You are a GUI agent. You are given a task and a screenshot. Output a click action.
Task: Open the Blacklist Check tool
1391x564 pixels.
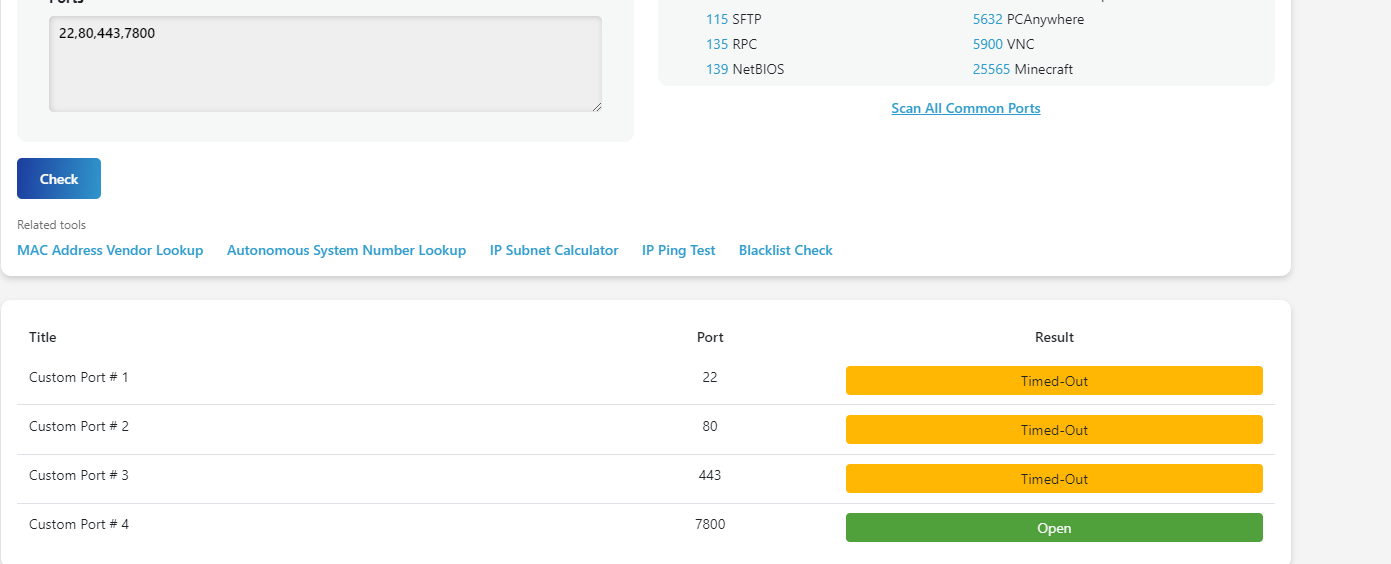[785, 250]
